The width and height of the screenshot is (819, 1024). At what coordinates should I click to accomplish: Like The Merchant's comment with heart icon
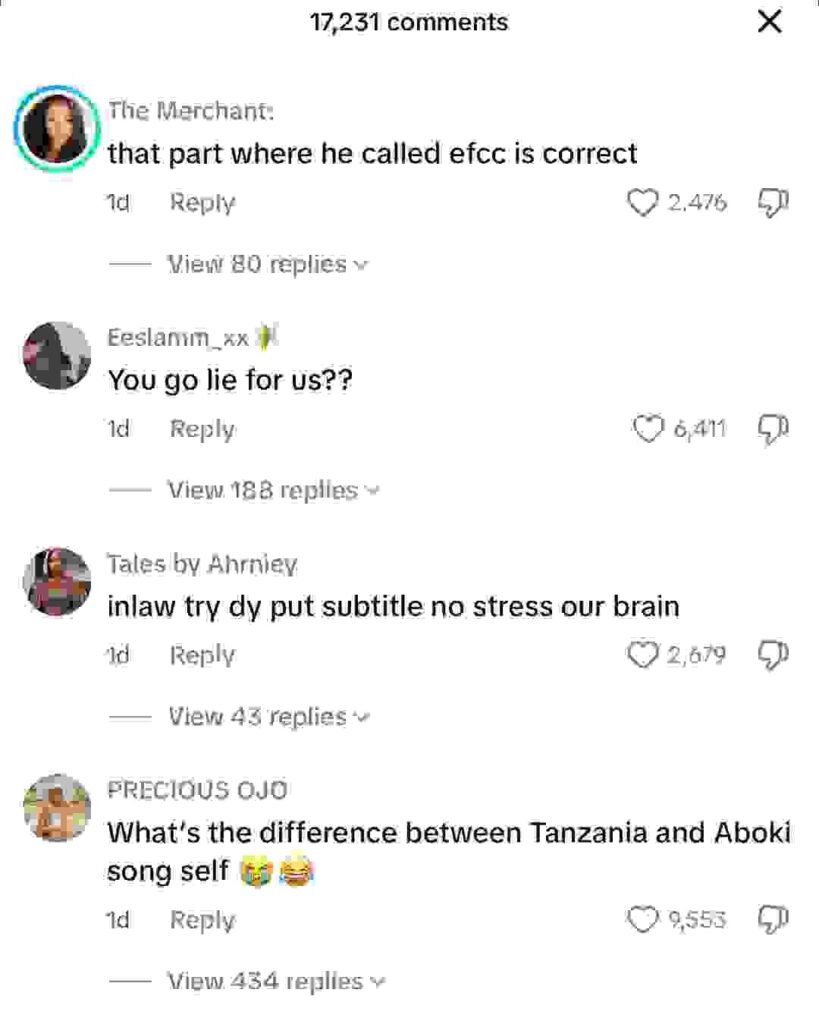coord(640,204)
